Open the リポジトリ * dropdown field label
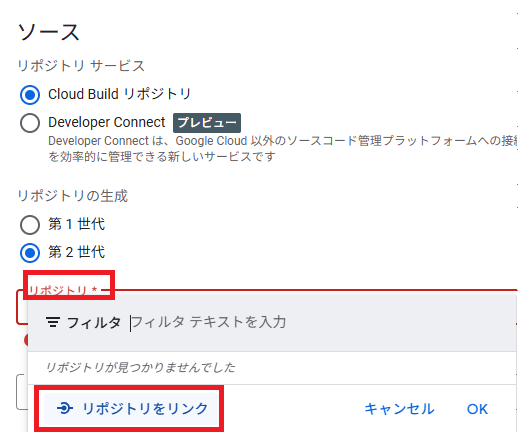The width and height of the screenshot is (518, 432). click(x=63, y=290)
